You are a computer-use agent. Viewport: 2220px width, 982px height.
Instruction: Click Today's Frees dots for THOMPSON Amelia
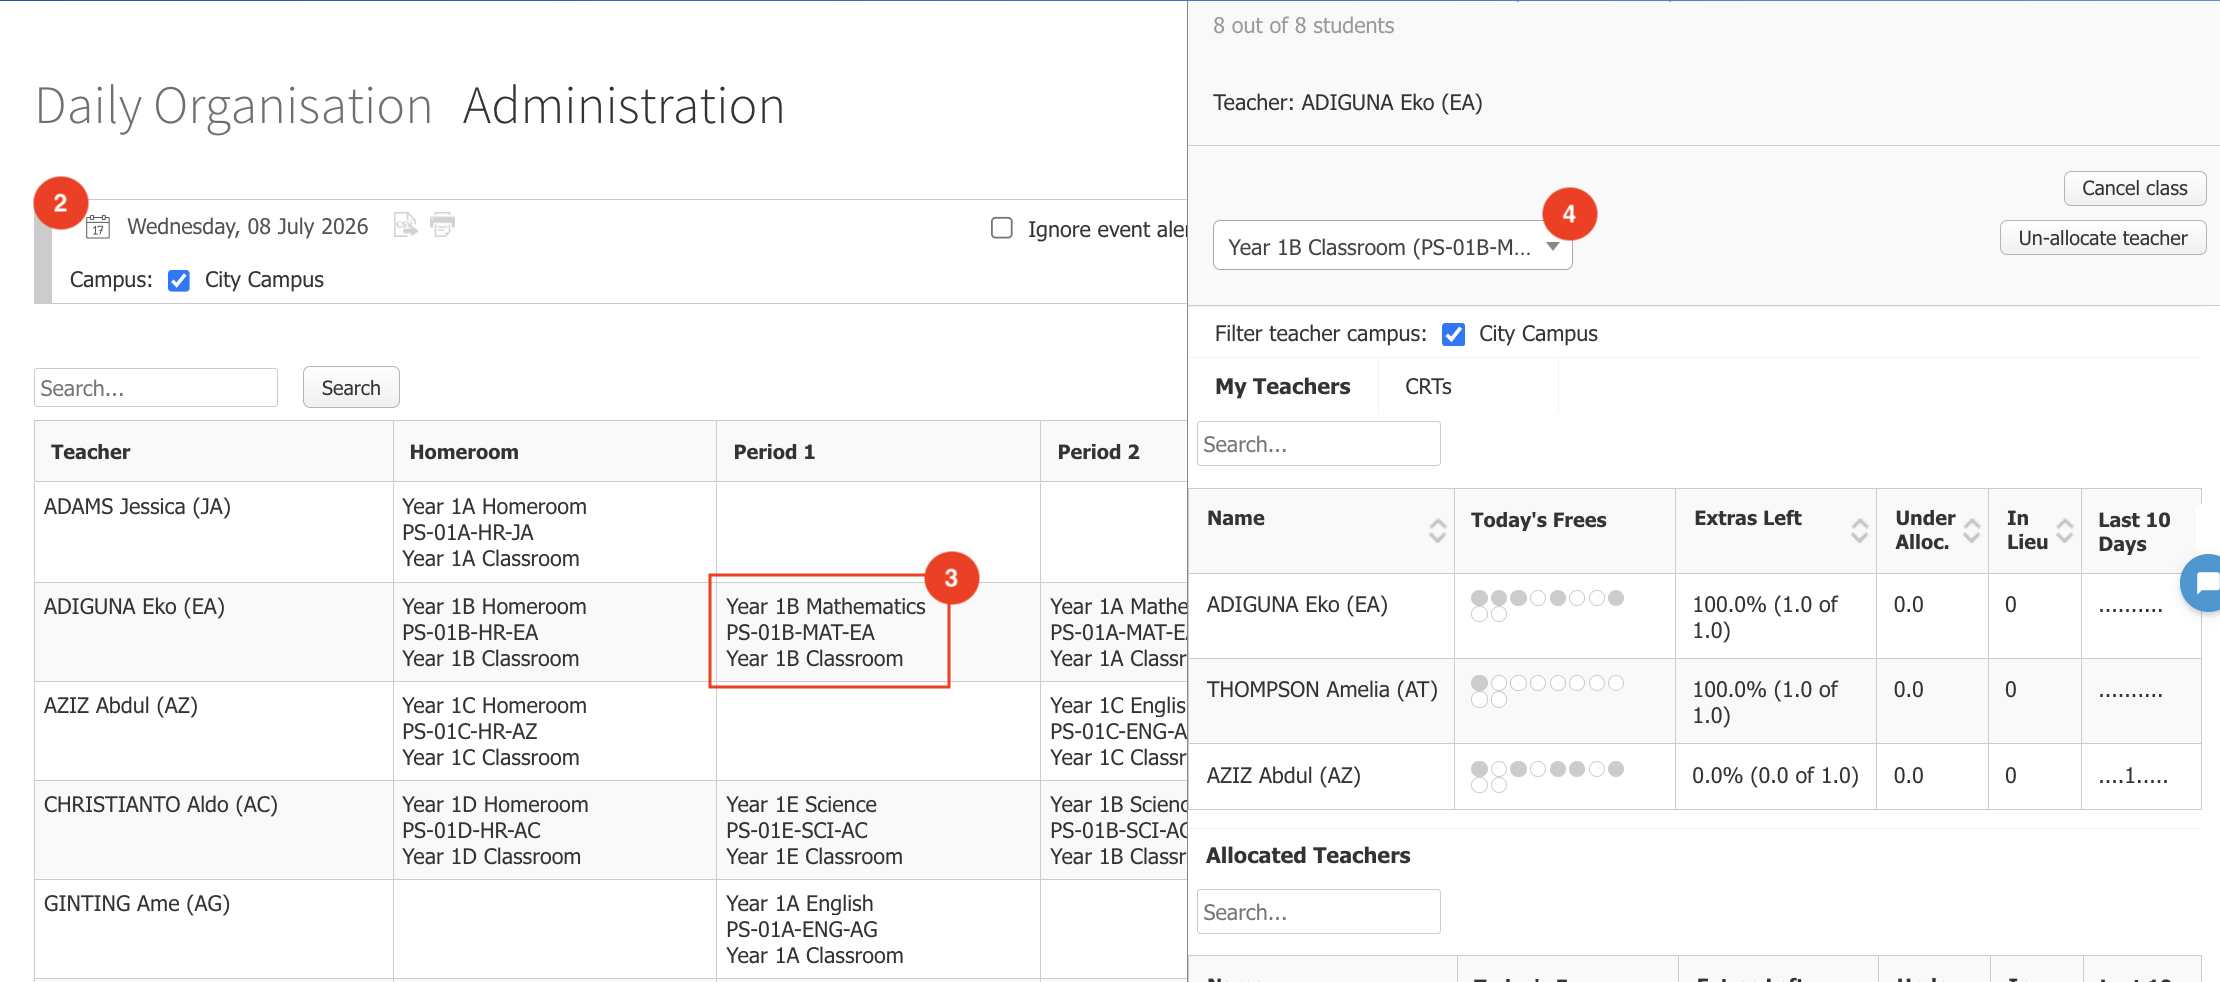click(x=1547, y=691)
